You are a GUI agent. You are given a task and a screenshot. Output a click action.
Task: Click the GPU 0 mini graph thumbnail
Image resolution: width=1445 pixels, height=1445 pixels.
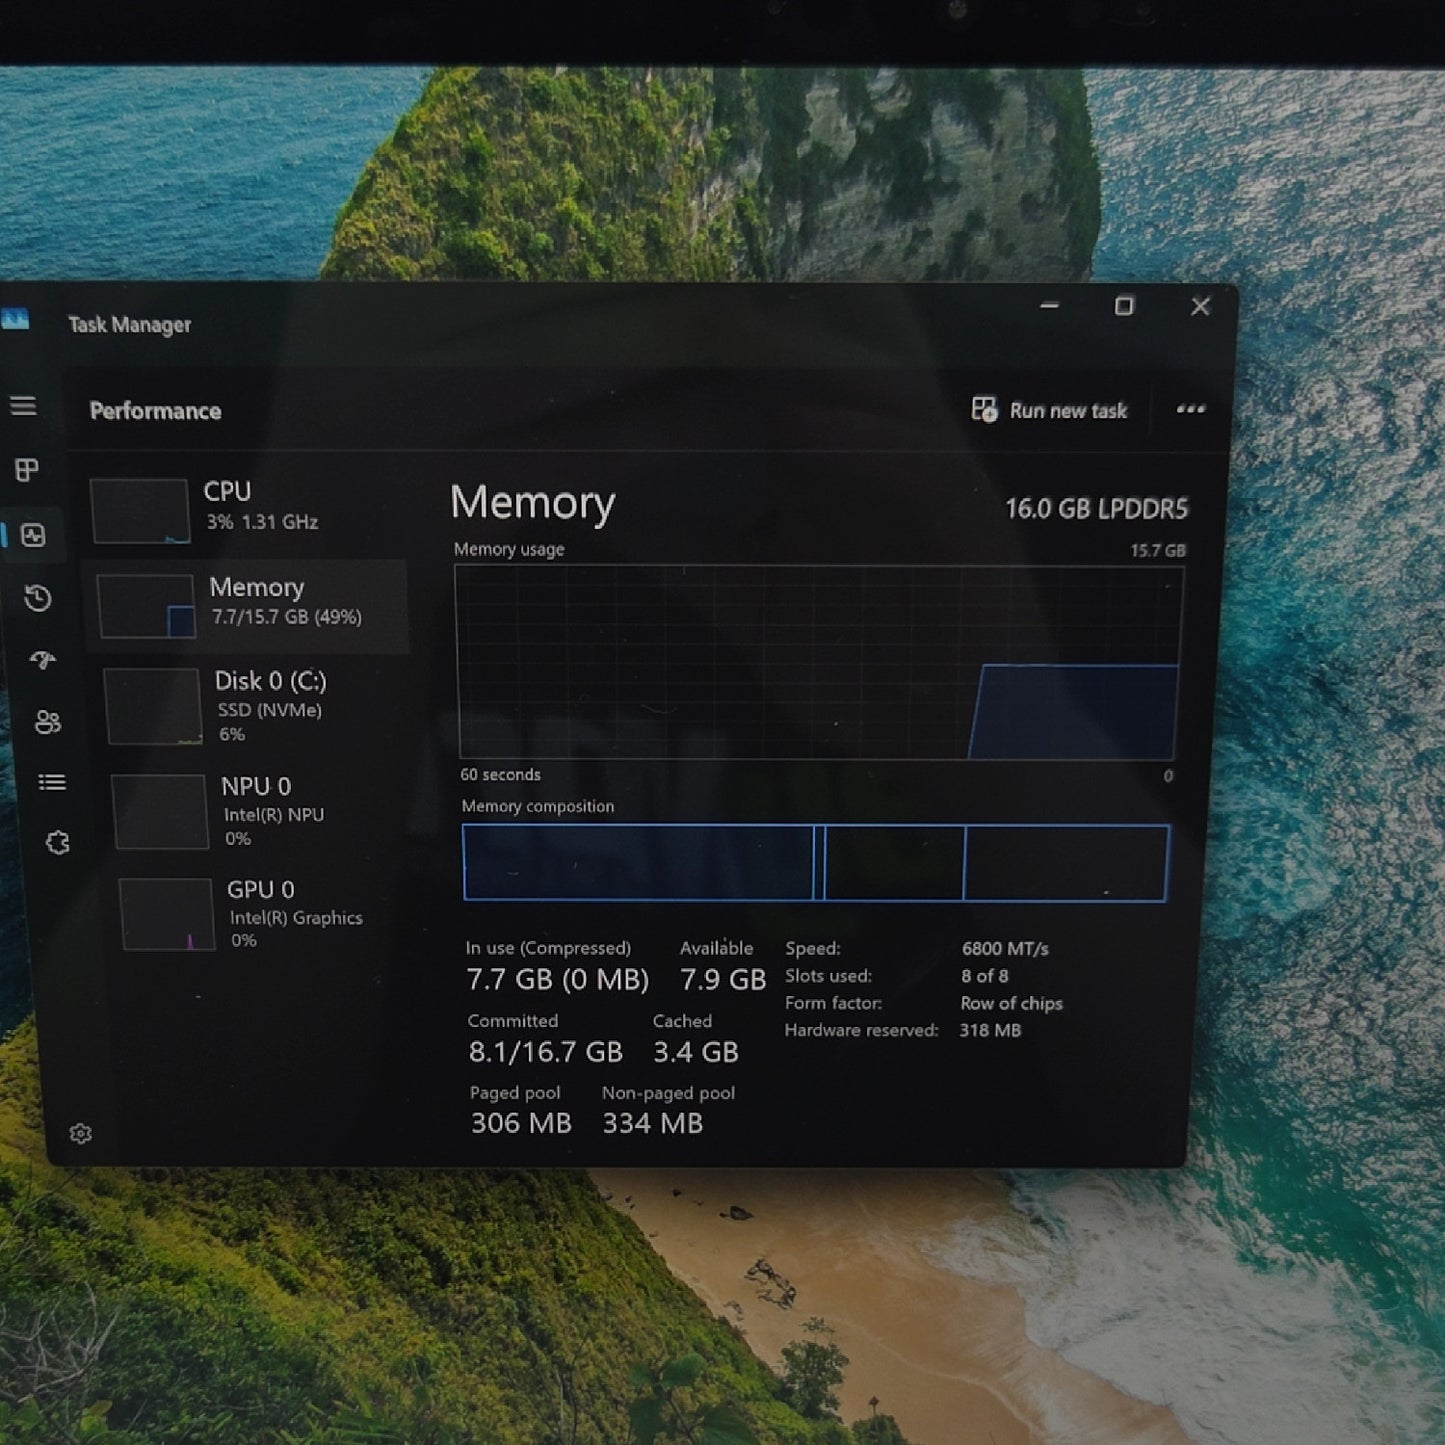167,914
